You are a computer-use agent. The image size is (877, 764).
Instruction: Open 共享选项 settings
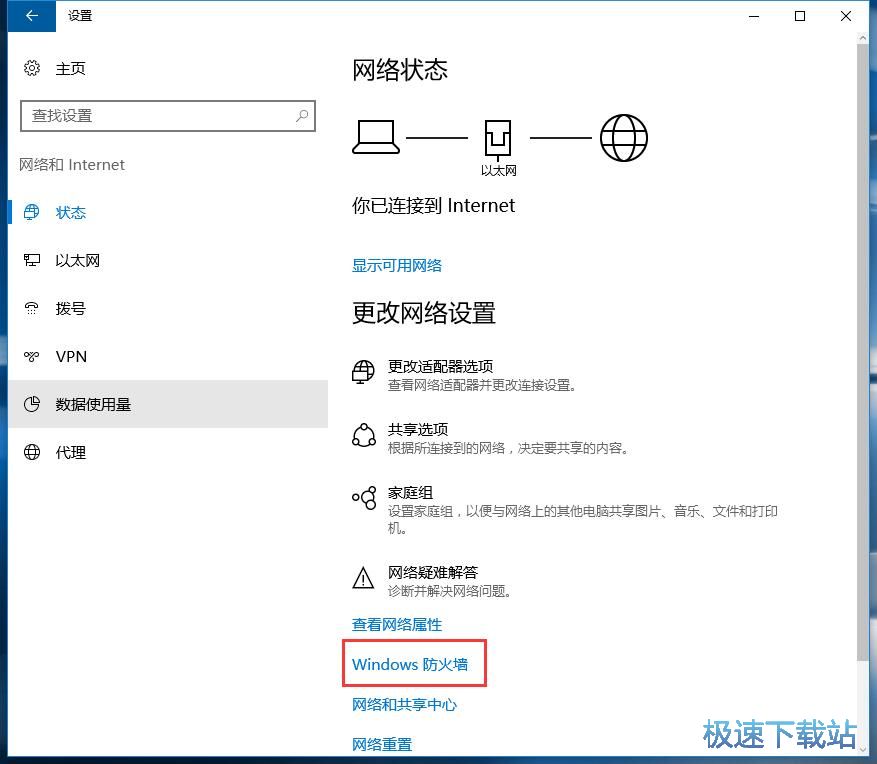(418, 430)
